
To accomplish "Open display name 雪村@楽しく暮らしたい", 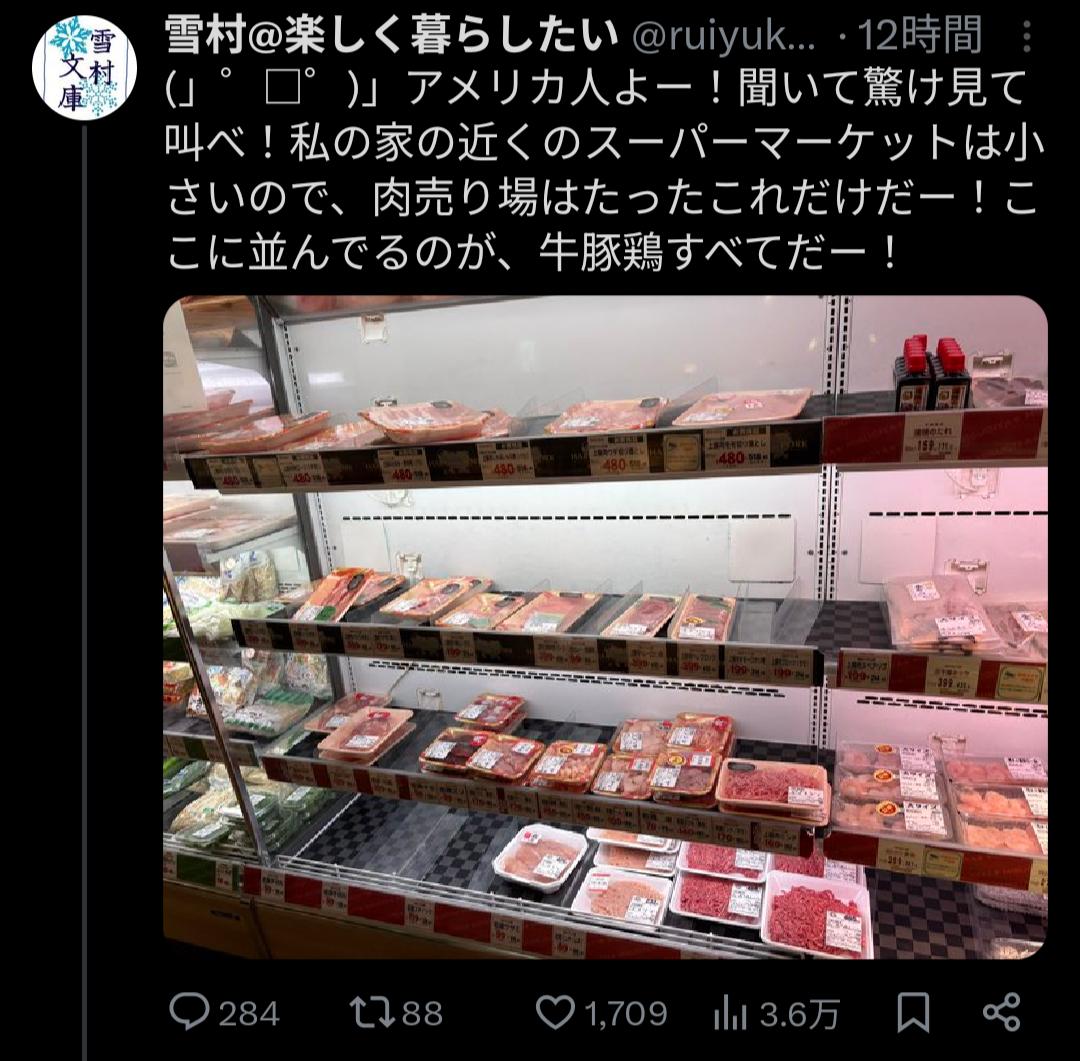I will point(392,35).
